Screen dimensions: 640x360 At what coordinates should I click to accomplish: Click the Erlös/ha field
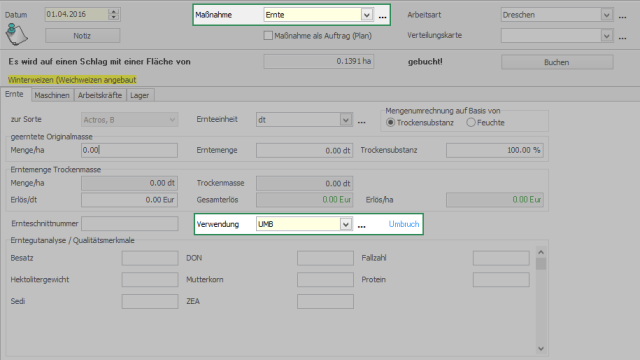495,200
